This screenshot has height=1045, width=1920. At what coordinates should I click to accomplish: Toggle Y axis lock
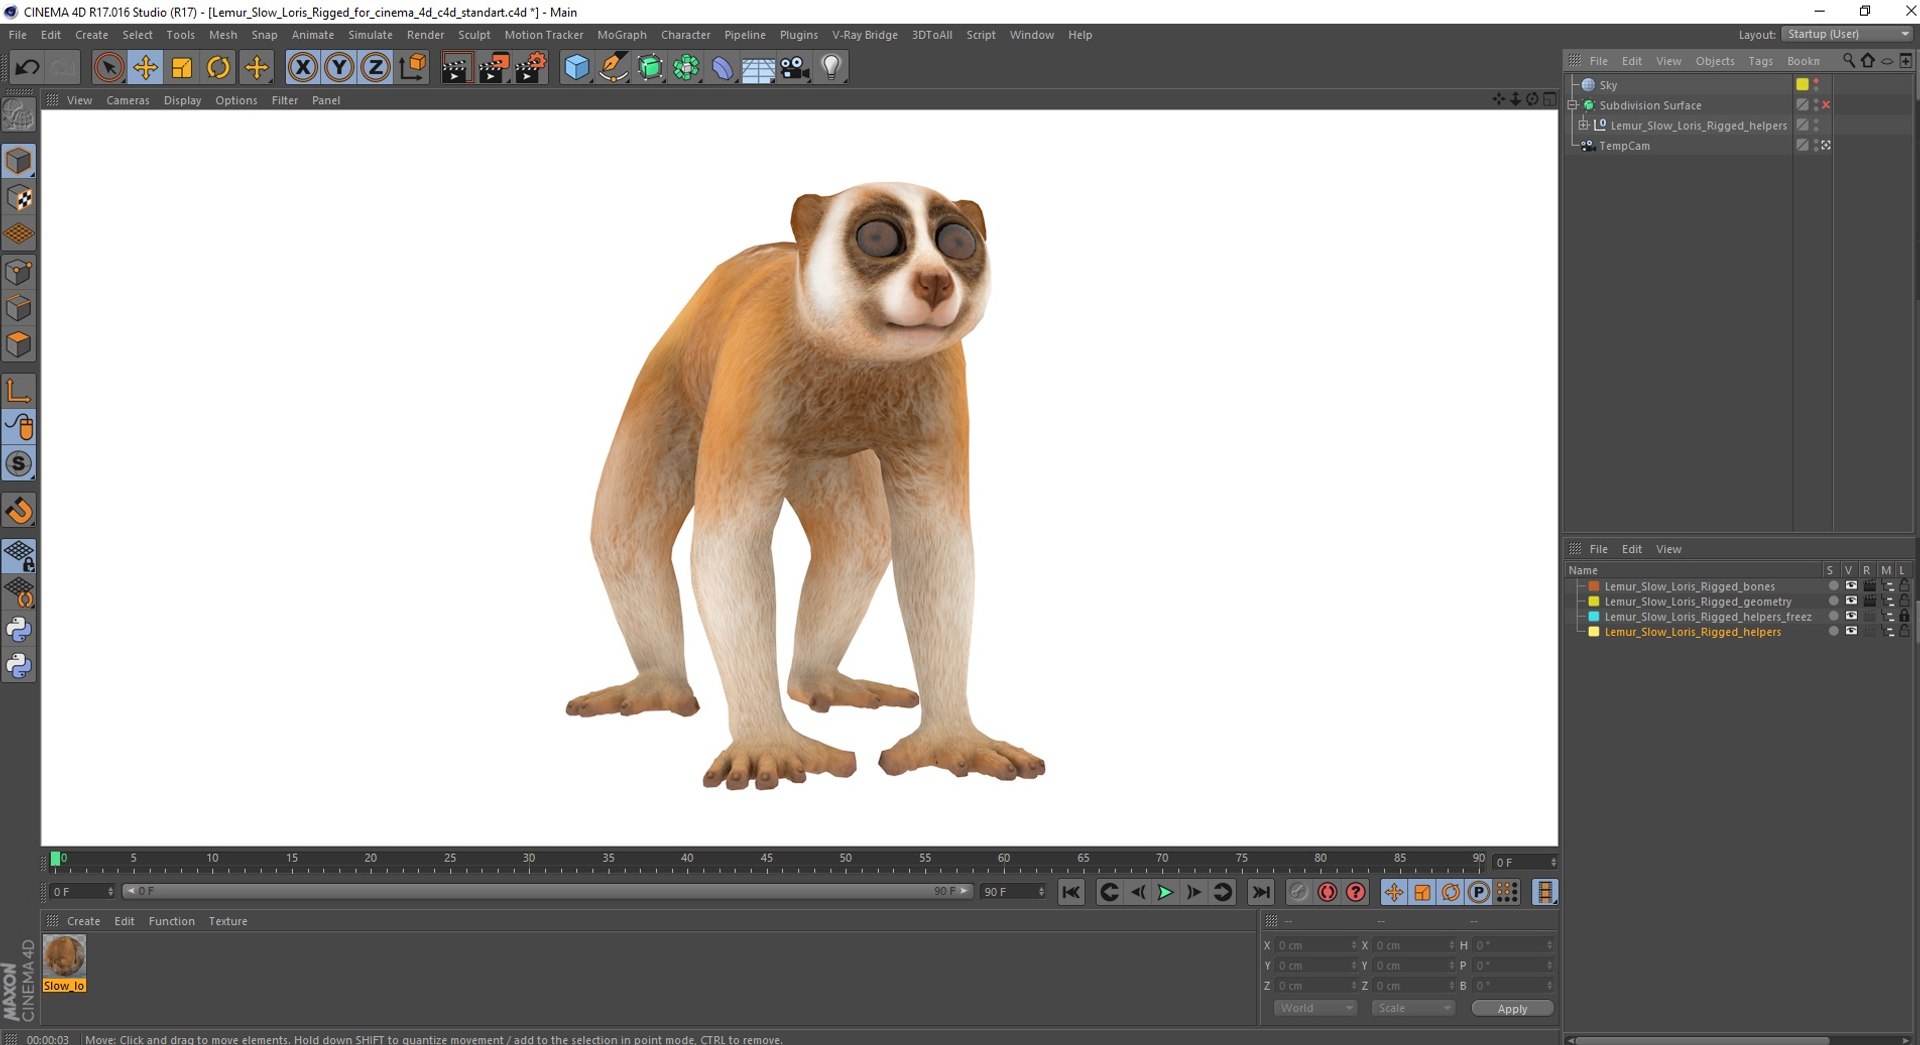coord(339,68)
